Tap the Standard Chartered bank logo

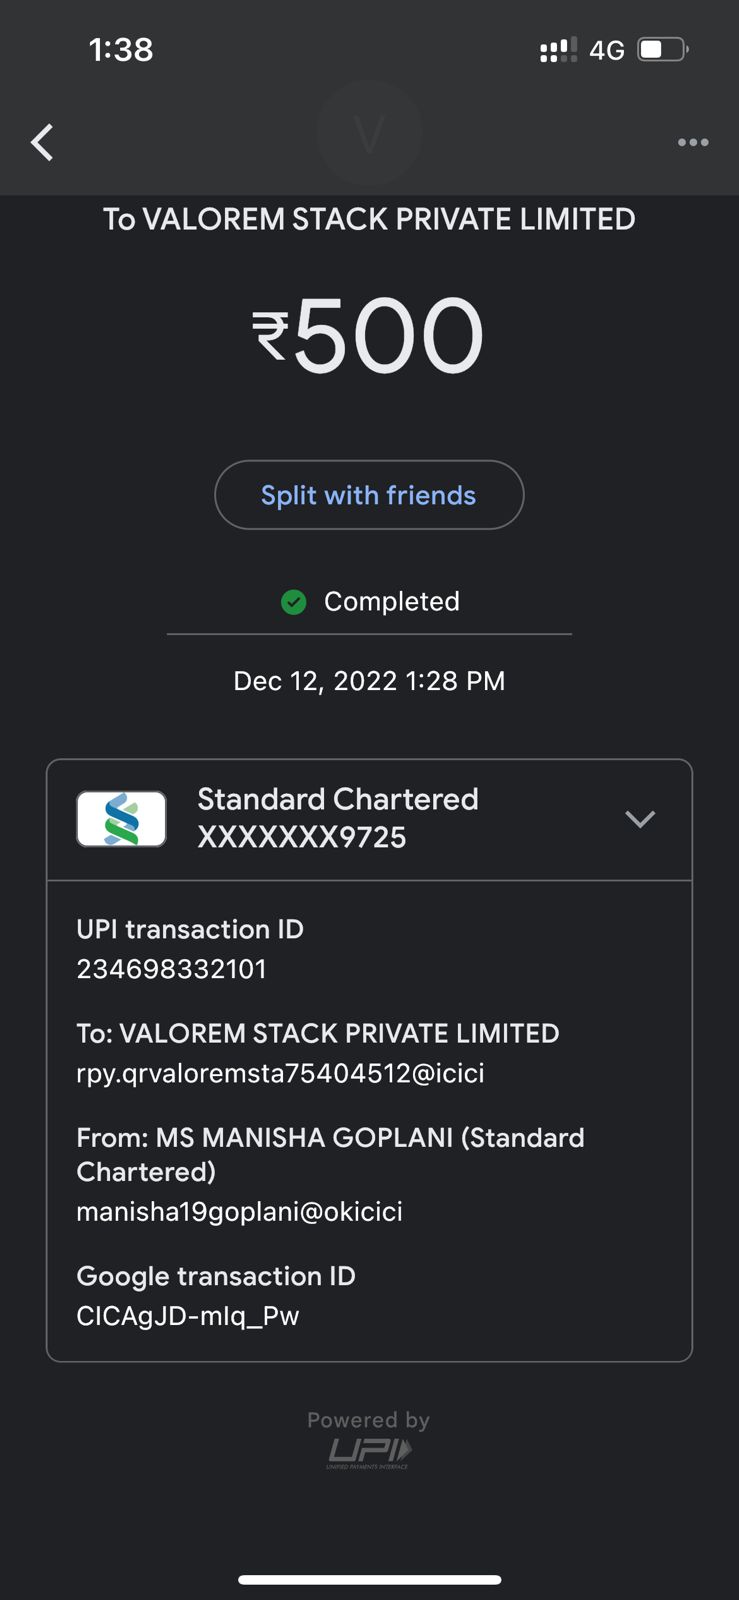tap(122, 819)
